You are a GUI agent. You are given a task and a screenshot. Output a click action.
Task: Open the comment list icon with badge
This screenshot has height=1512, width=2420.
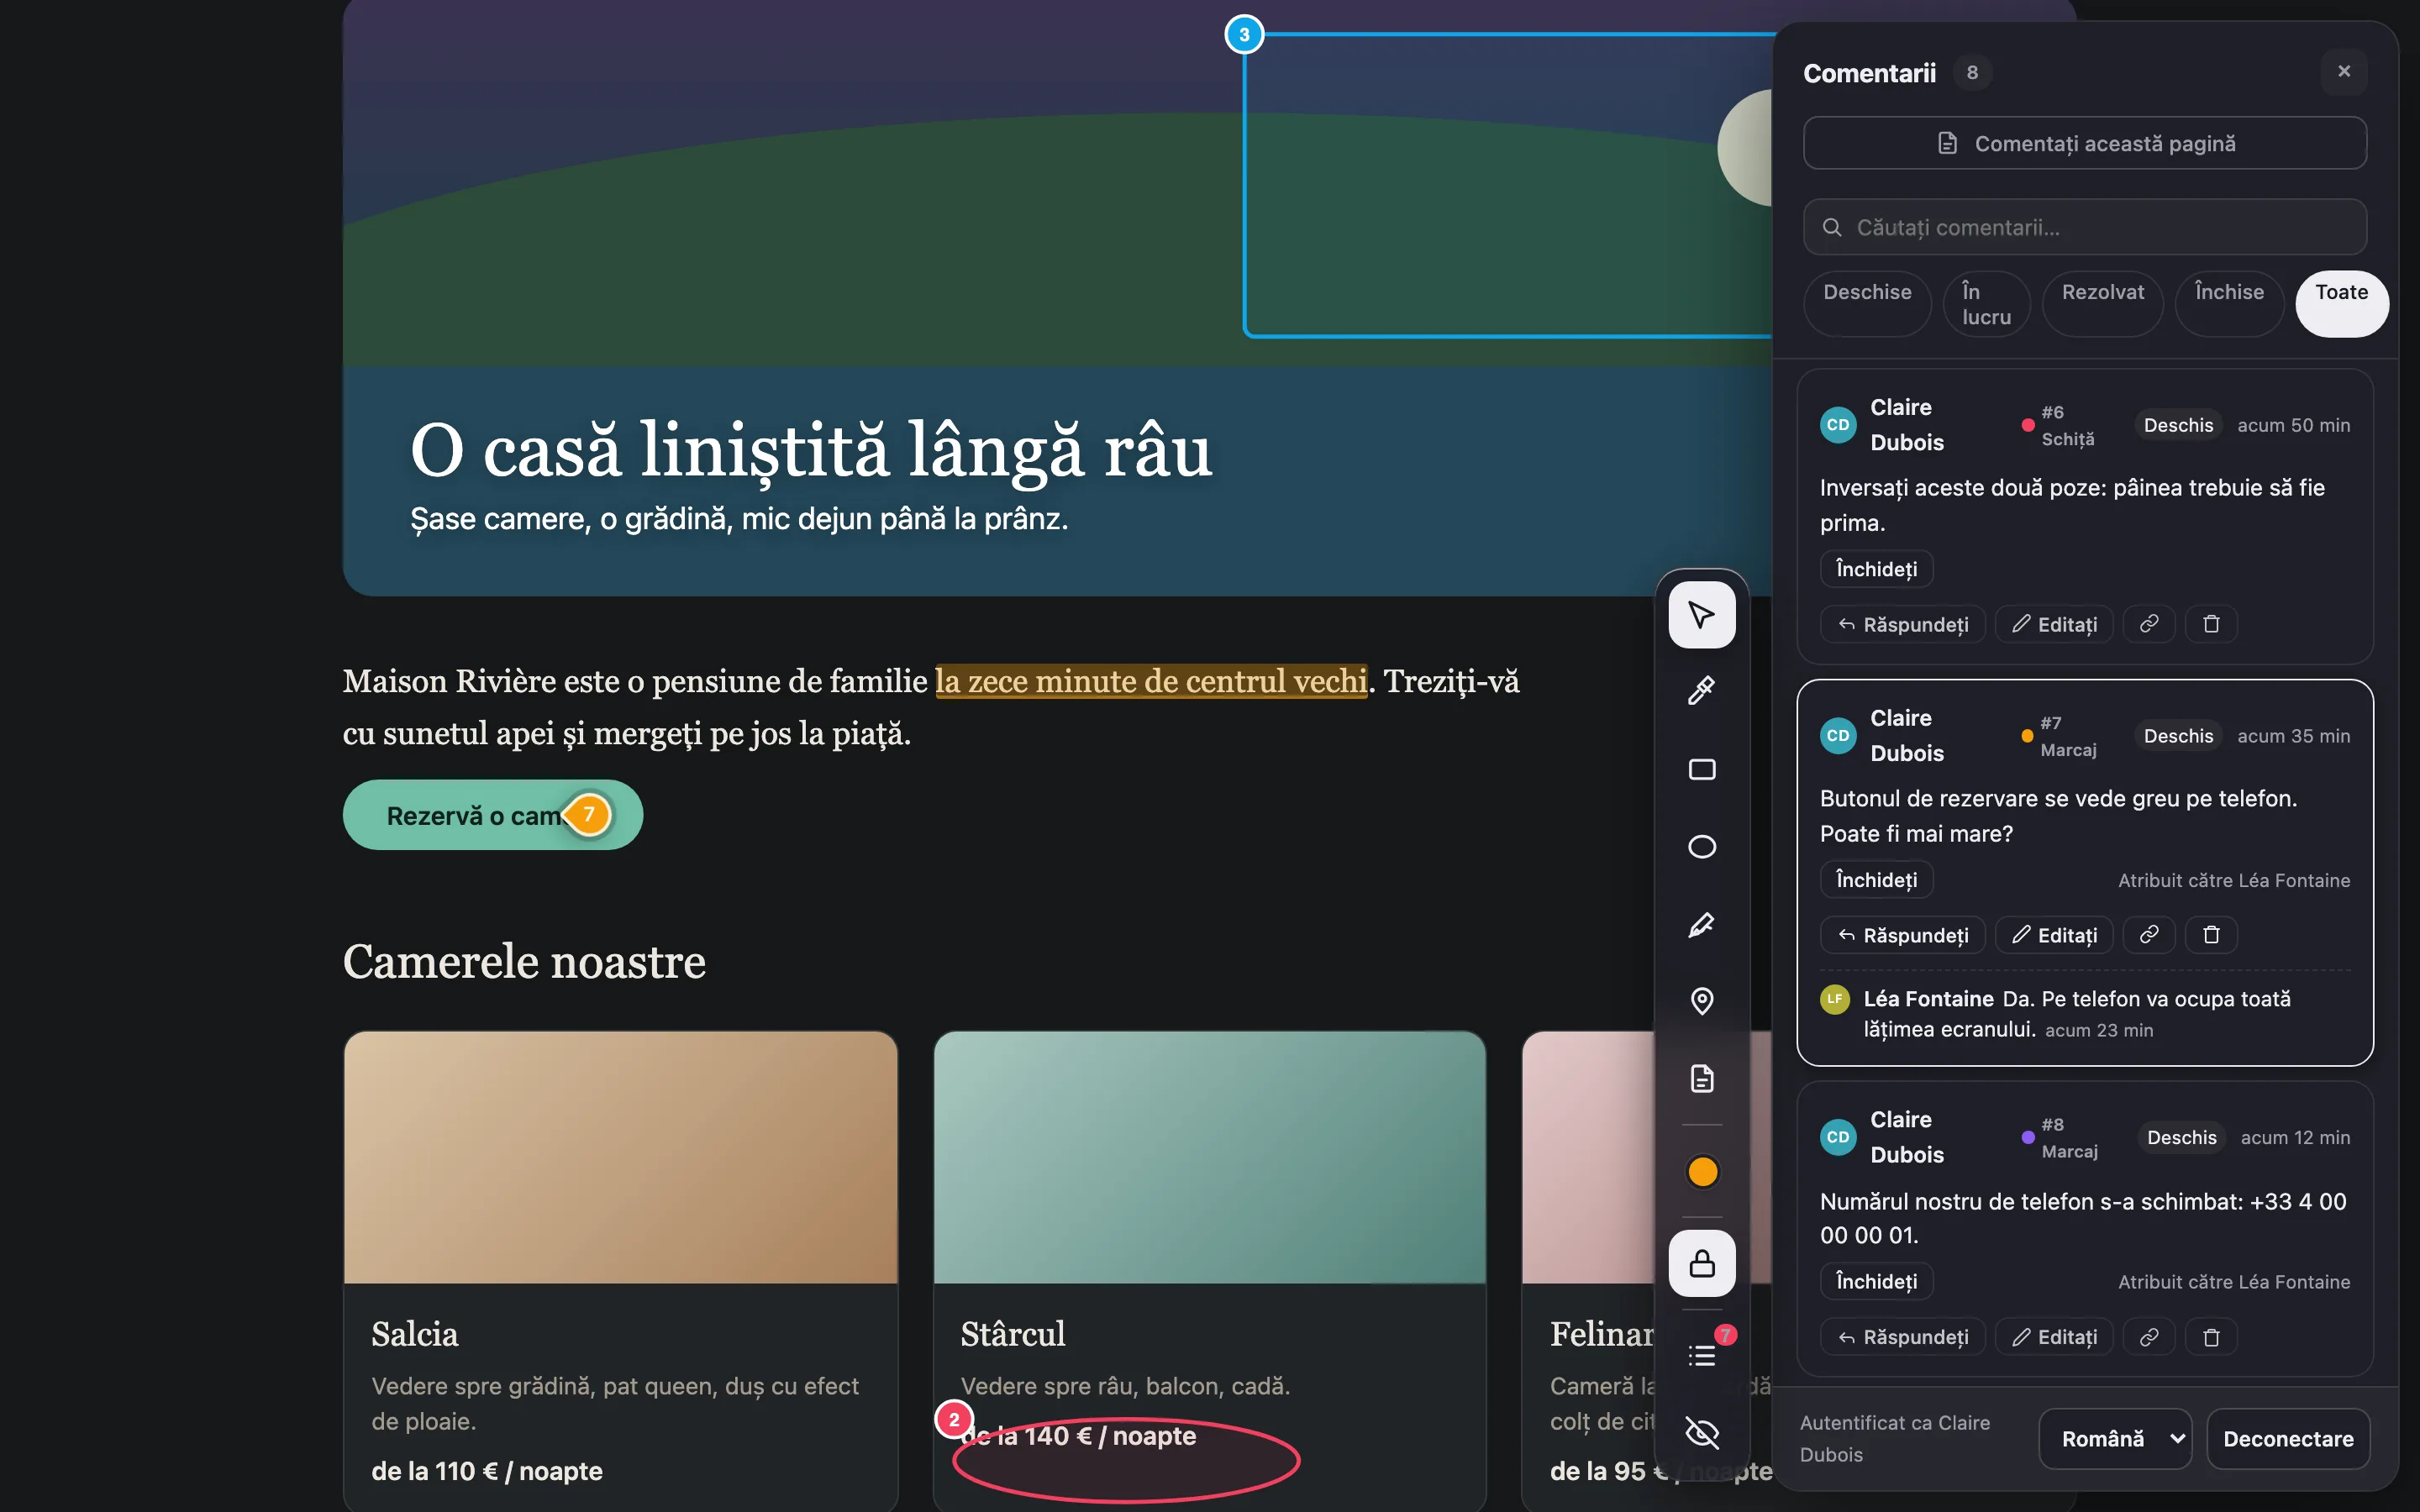1701,1355
